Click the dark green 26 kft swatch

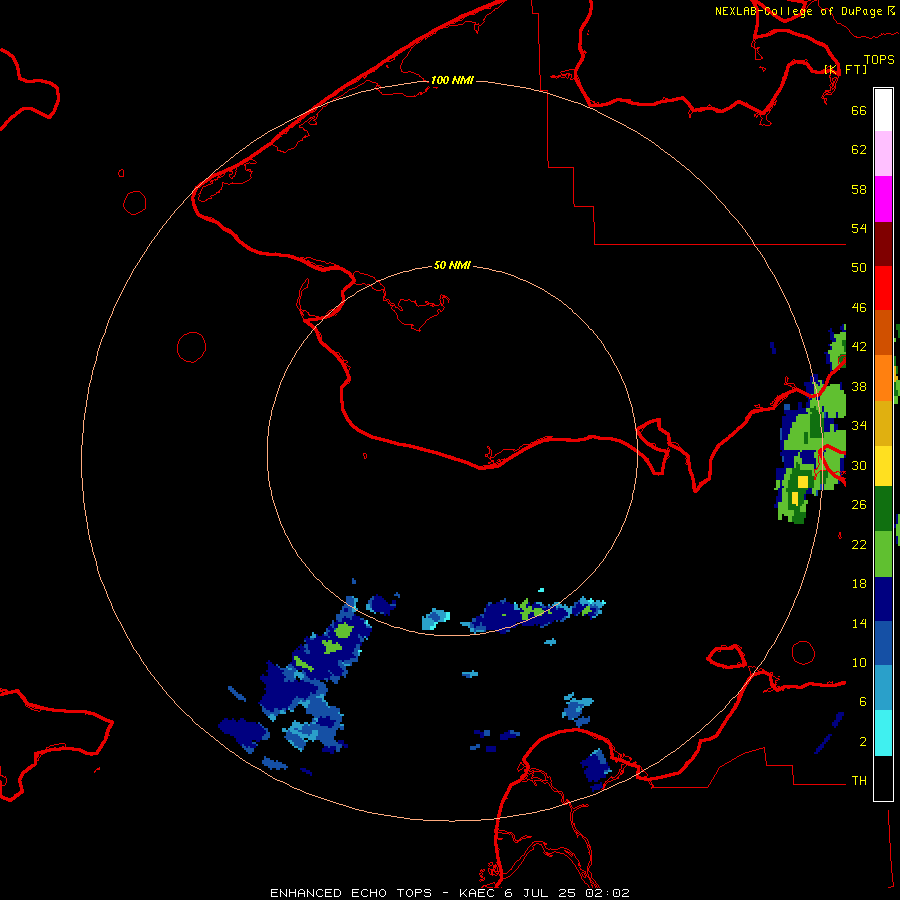(x=883, y=509)
